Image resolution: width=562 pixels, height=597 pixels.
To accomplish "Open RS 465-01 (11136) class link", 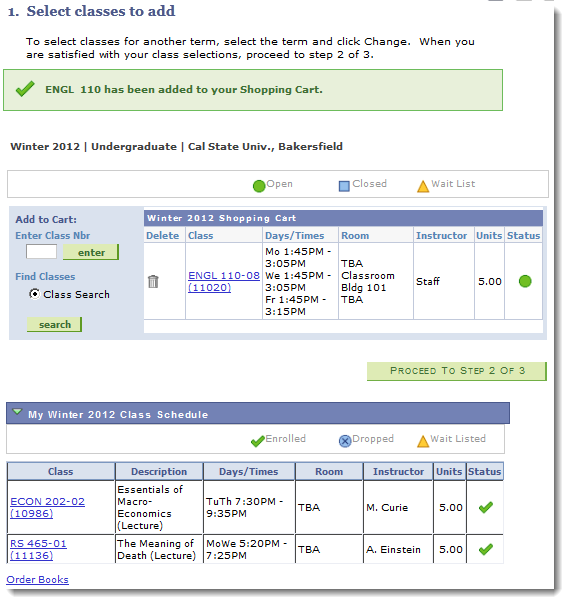I will click(38, 549).
